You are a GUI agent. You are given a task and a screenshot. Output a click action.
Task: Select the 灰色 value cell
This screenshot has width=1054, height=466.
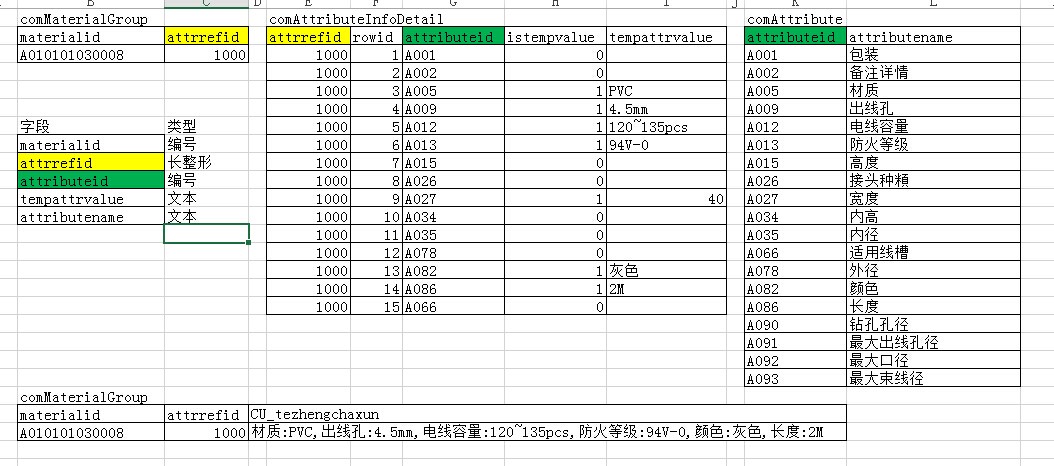(666, 271)
